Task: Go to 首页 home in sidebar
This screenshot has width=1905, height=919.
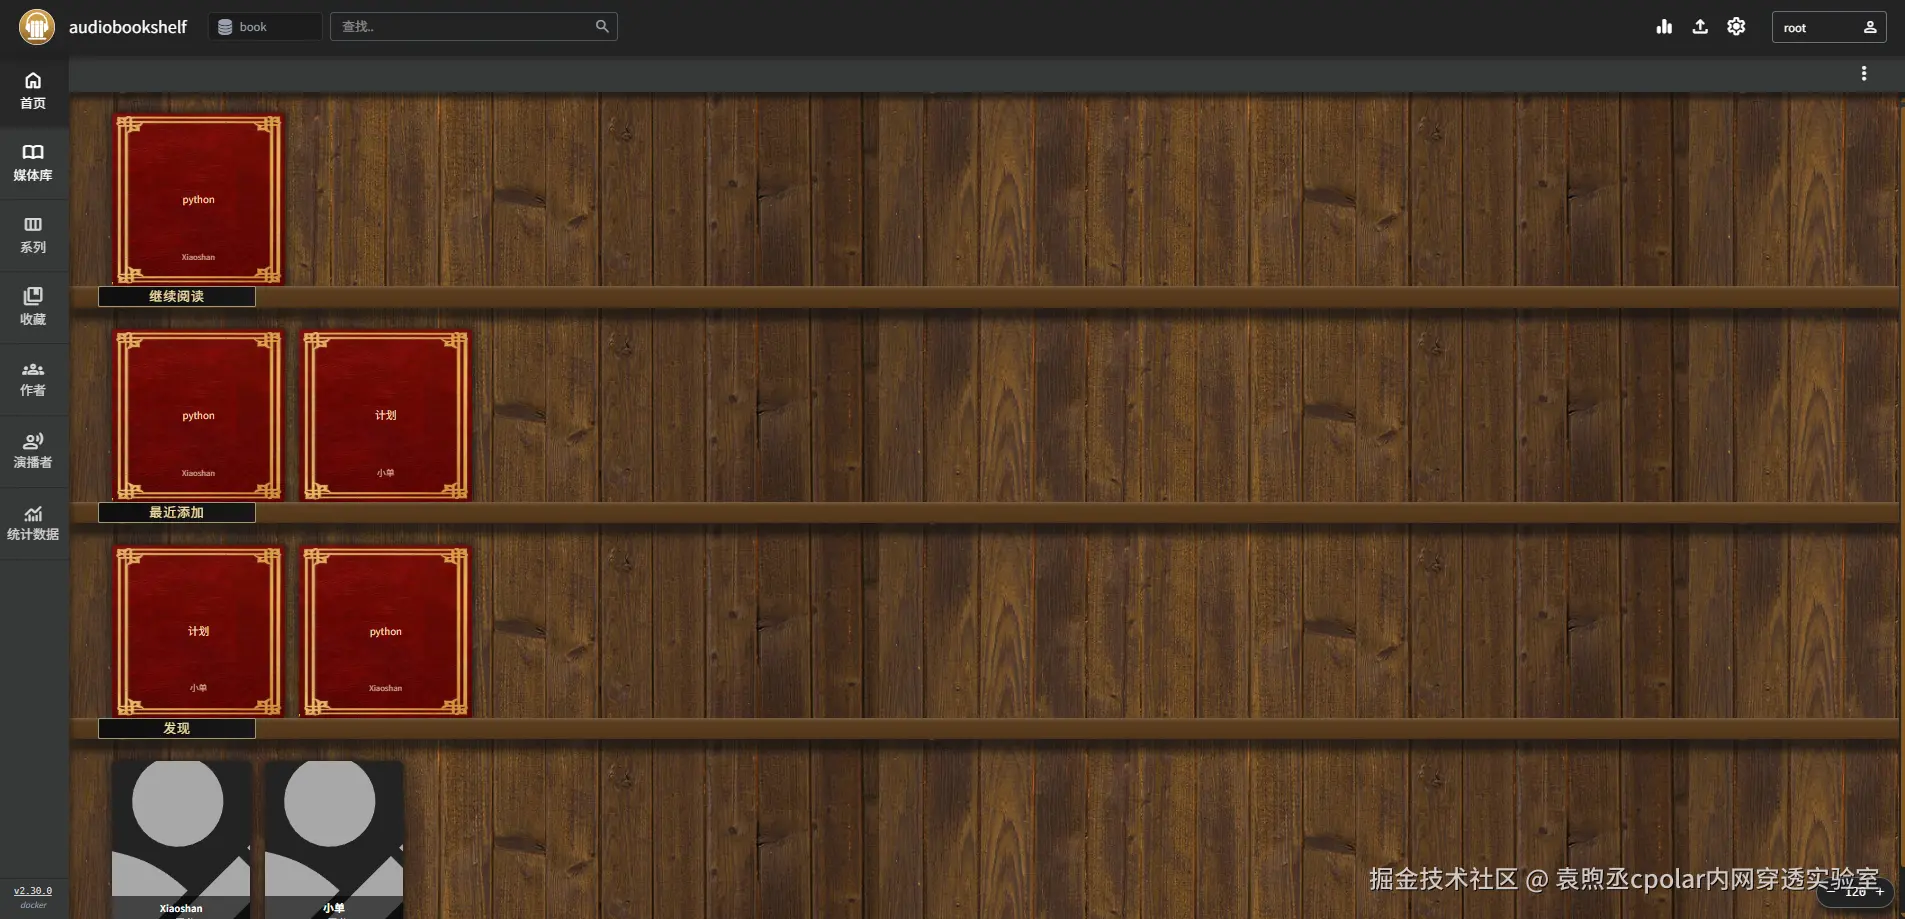Action: [33, 91]
